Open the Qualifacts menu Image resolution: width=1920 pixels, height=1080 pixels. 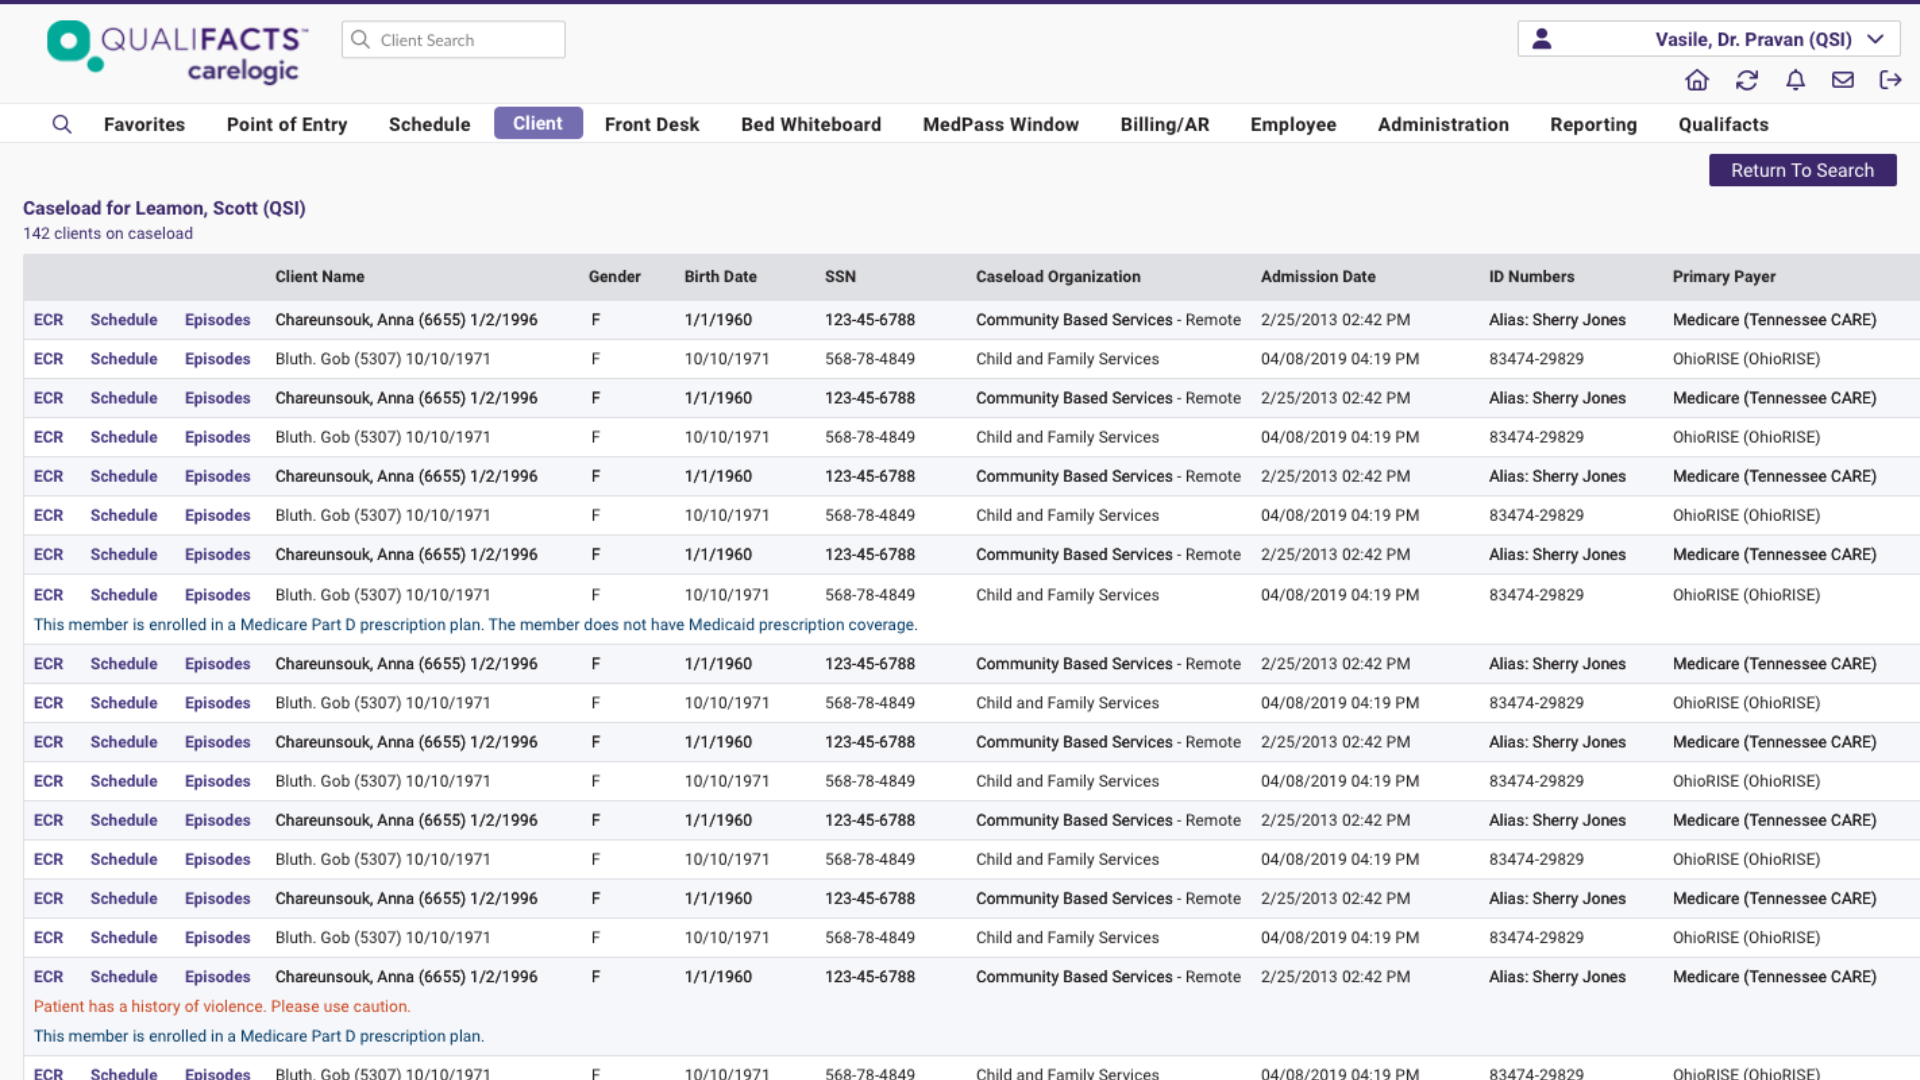coord(1723,124)
